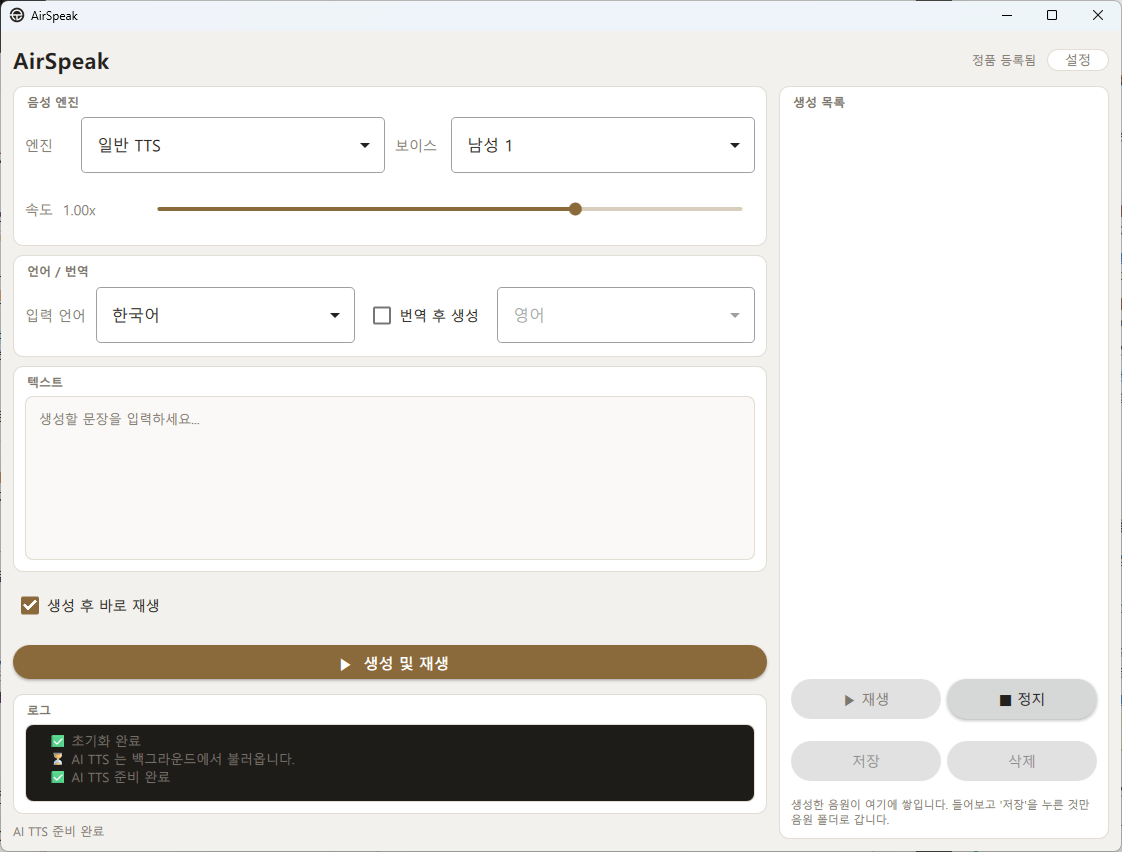Click green check icon beside 초기화 완료

tap(58, 741)
